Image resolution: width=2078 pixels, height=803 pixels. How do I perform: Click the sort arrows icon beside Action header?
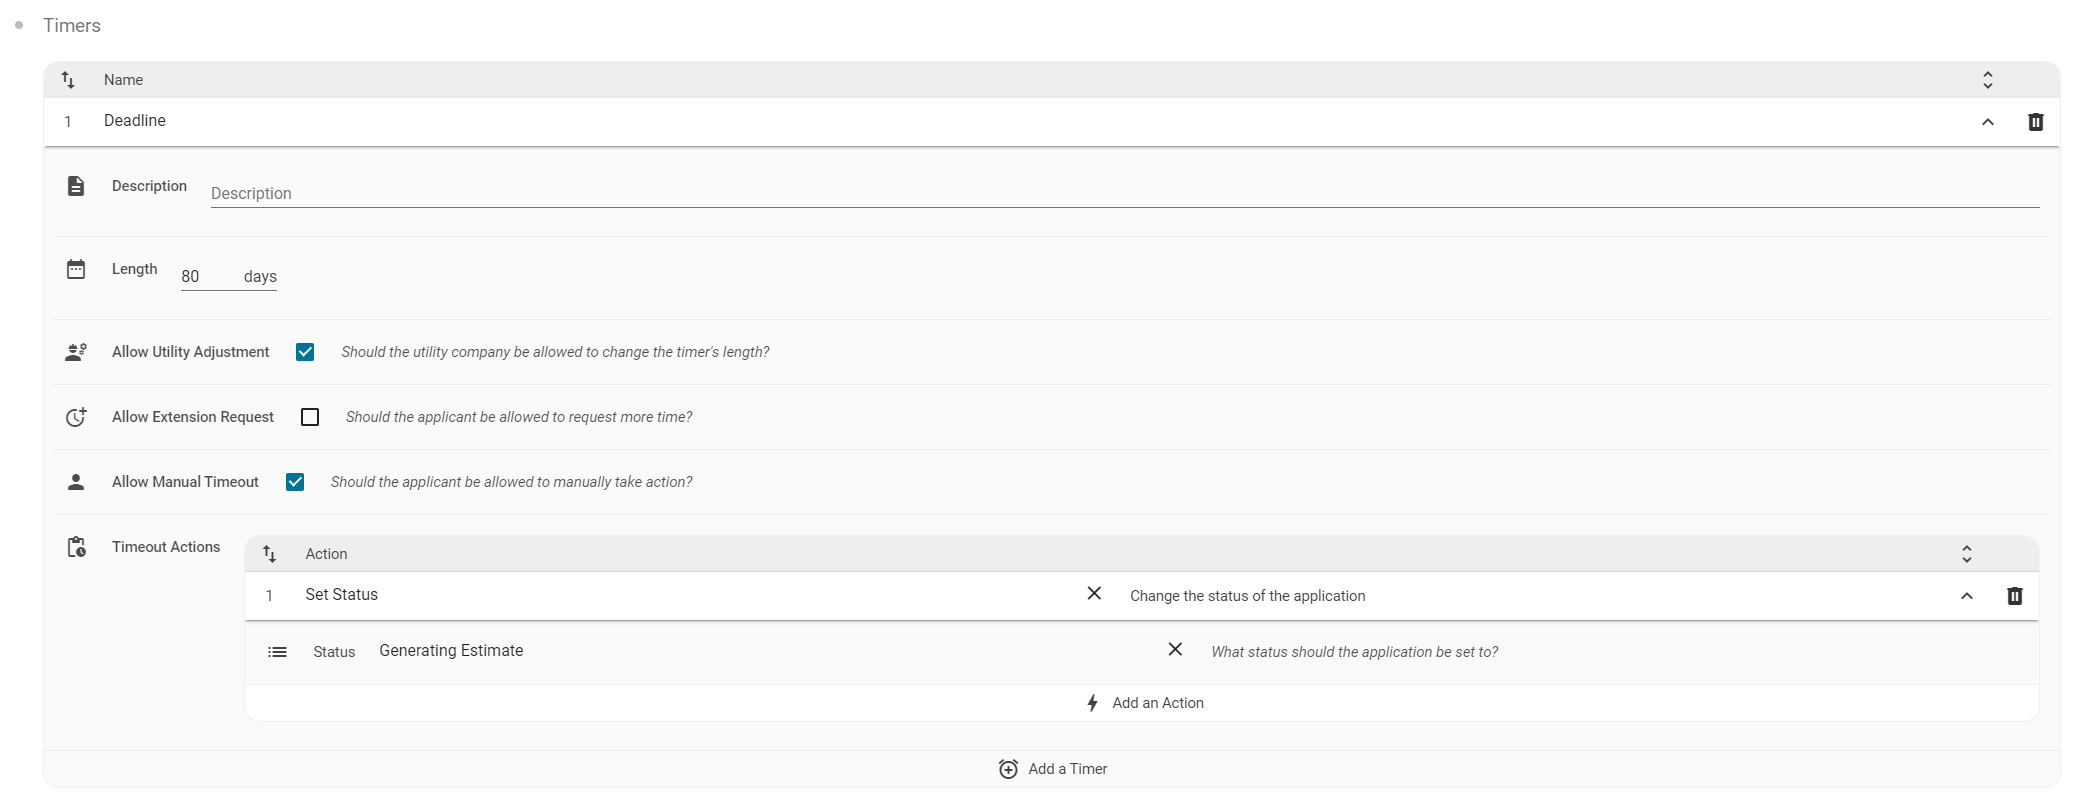click(269, 554)
